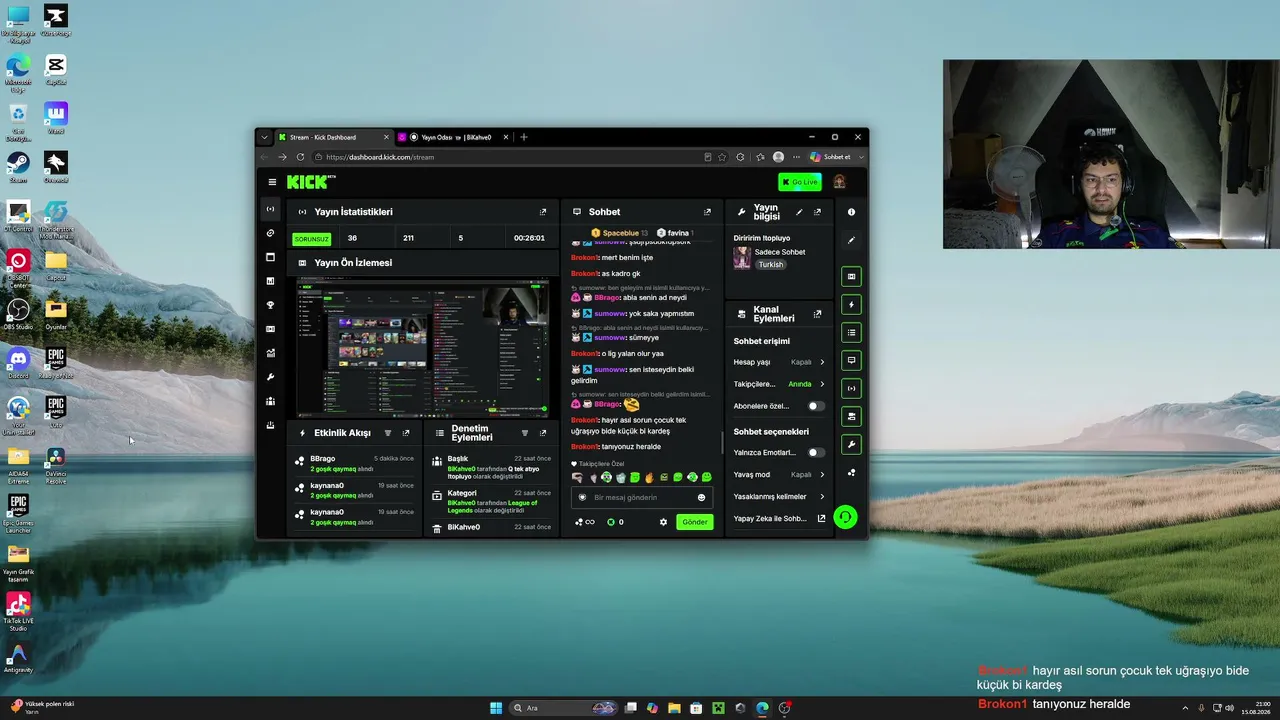
Task: Toggle Abonelere özel chat switch
Action: tap(817, 406)
